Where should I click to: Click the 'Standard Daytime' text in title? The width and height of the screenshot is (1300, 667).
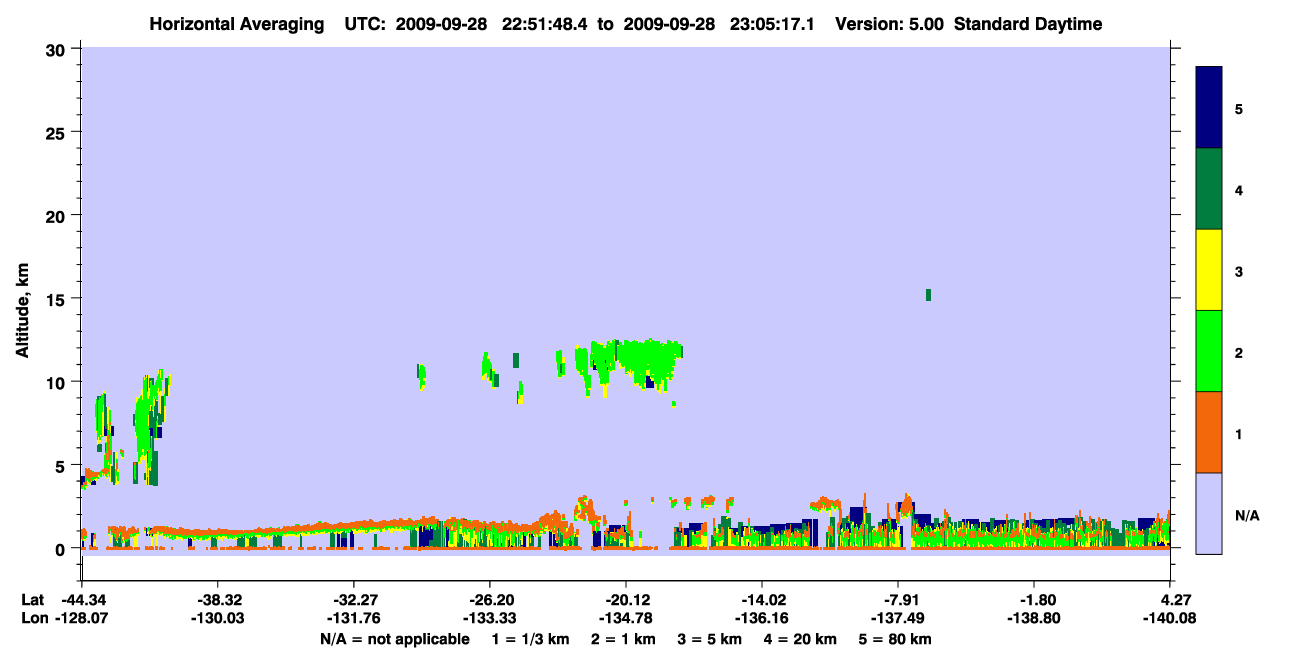tap(1028, 24)
